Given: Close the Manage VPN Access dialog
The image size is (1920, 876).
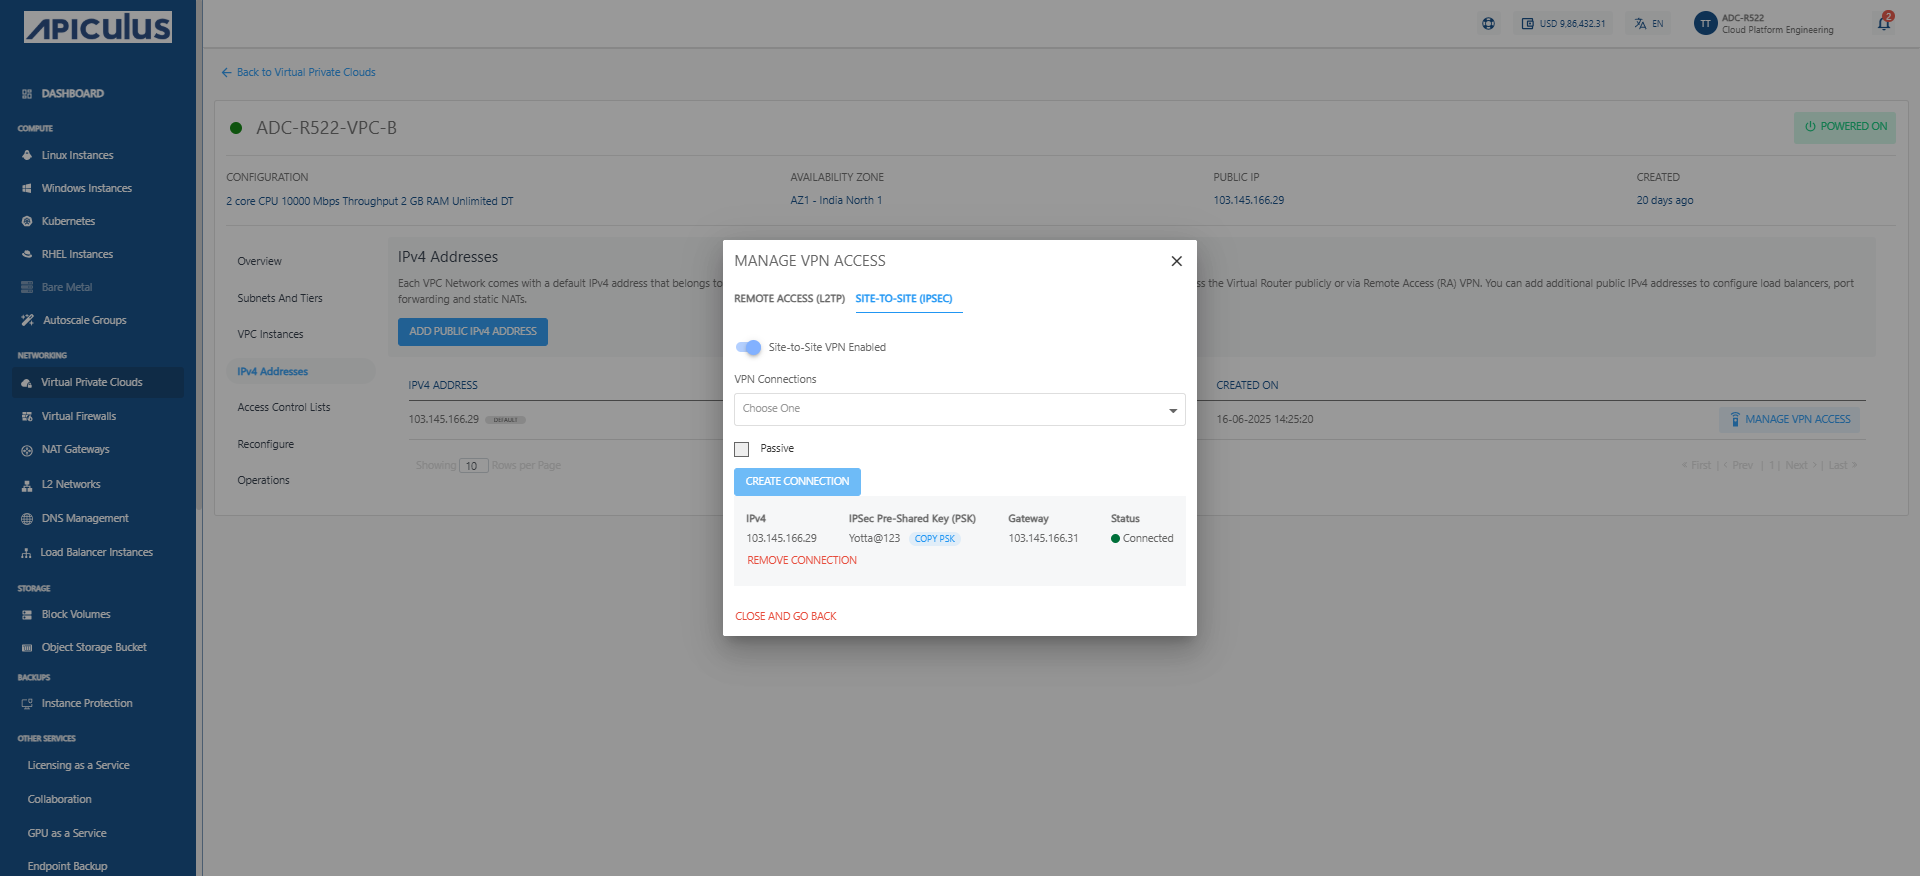Looking at the screenshot, I should [x=1176, y=261].
